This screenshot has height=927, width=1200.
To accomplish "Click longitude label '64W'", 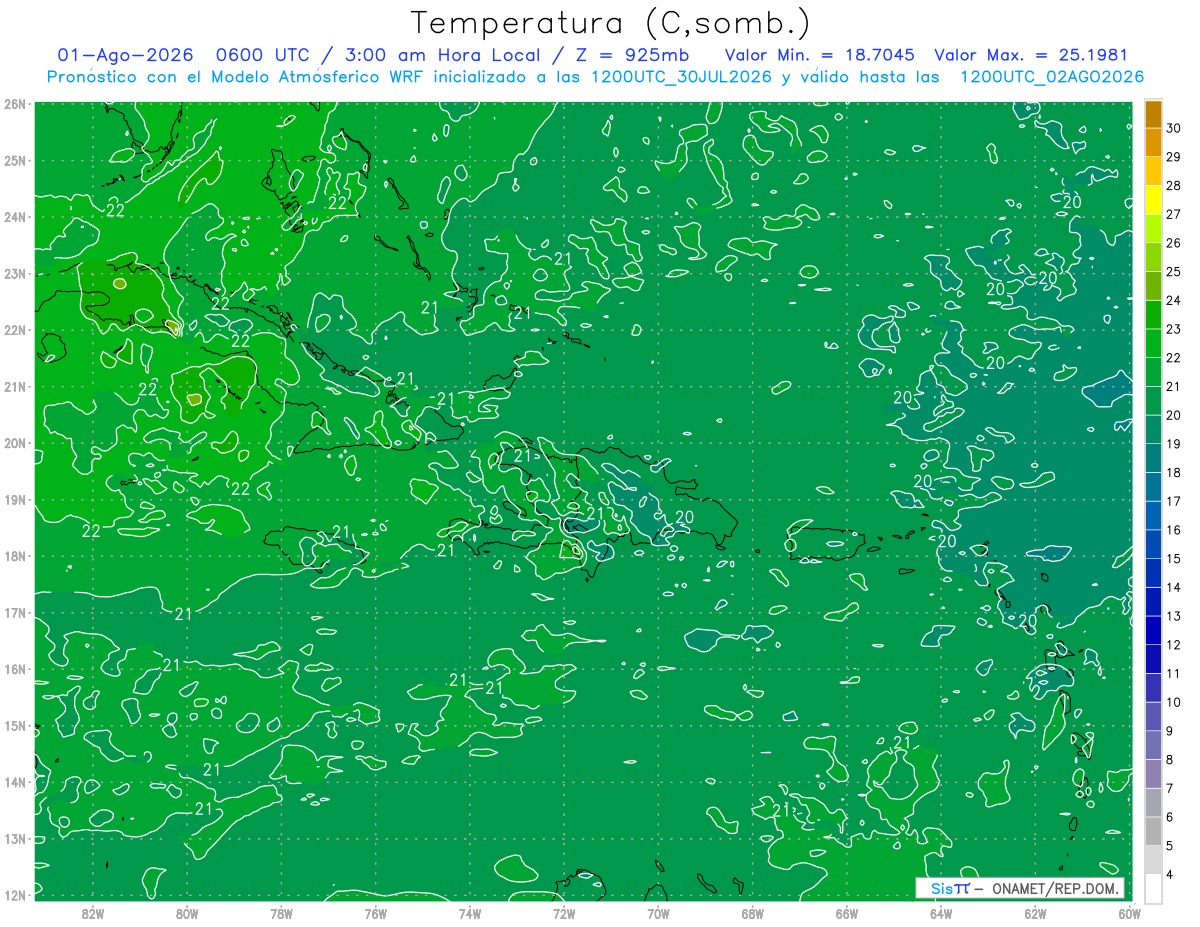I will tap(940, 913).
